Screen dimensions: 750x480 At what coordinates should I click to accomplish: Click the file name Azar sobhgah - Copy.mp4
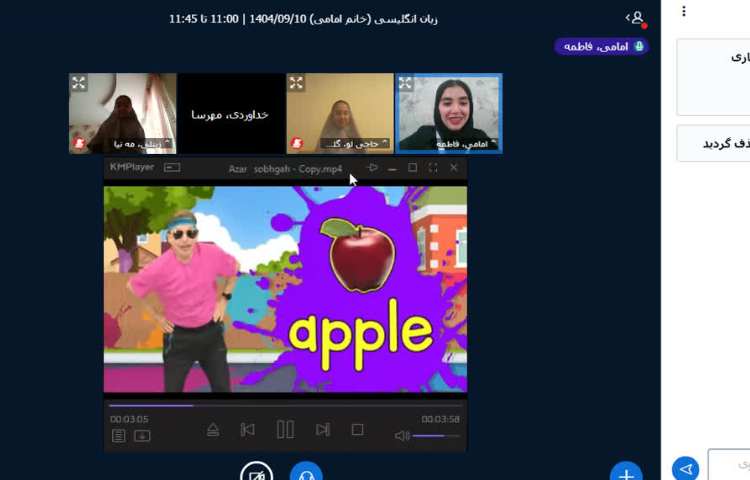coord(285,168)
